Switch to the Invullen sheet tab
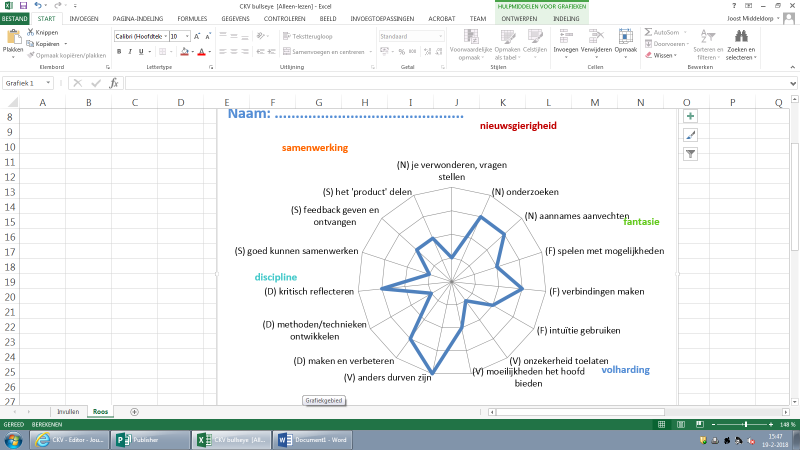 (68, 412)
